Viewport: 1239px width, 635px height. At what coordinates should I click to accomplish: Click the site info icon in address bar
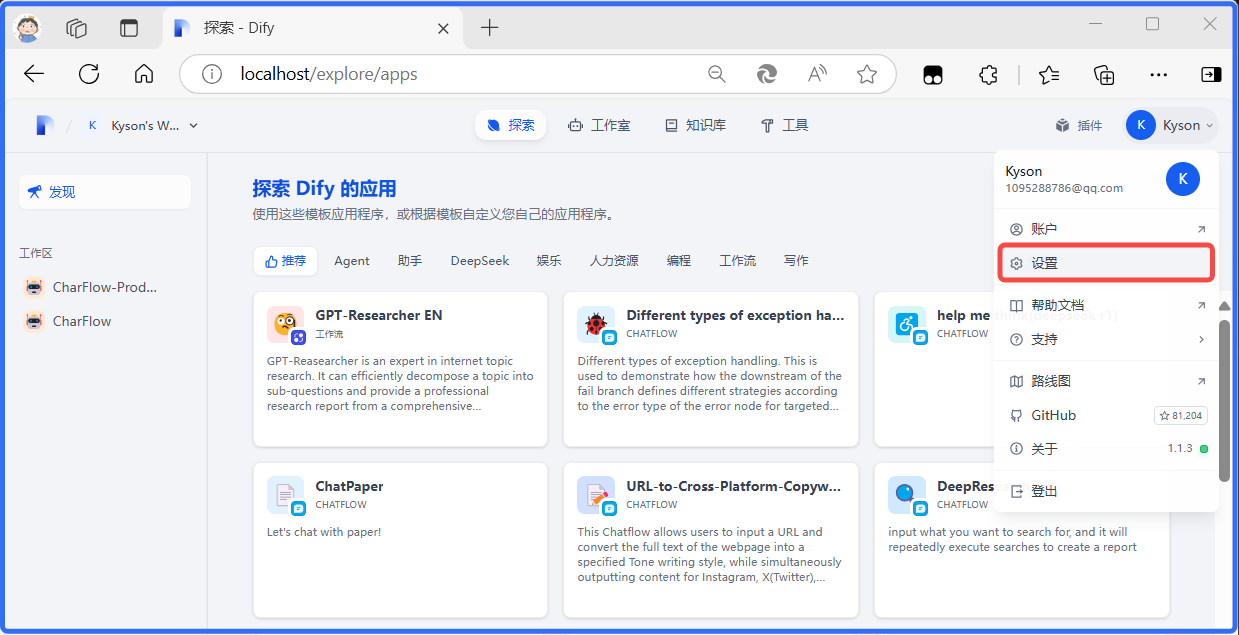(x=211, y=74)
